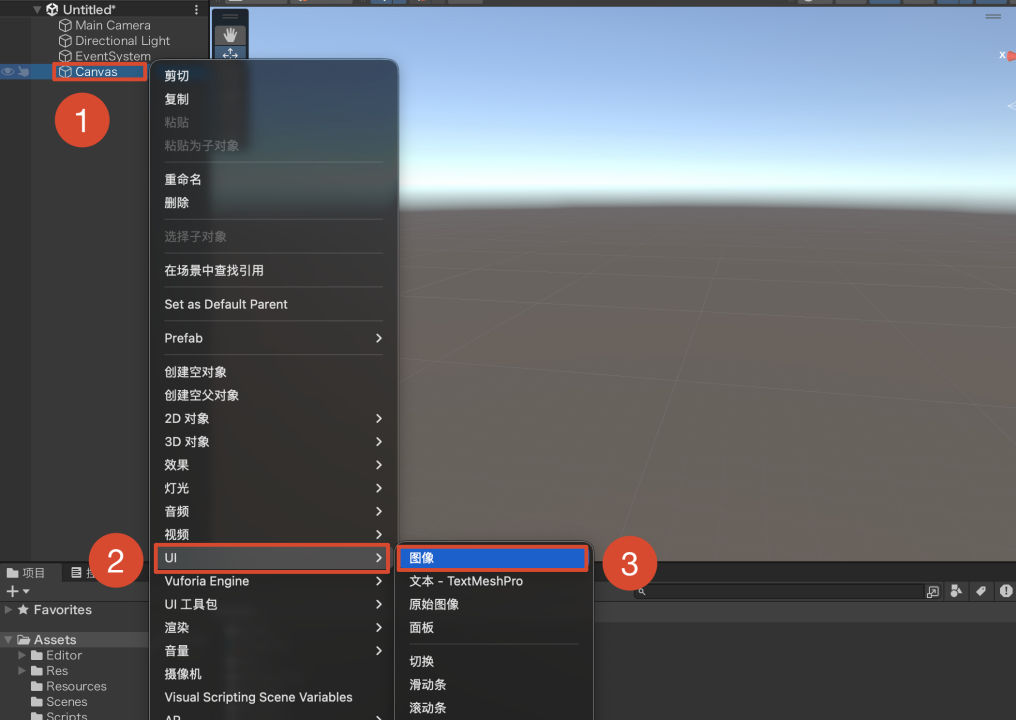The width and height of the screenshot is (1016, 720).
Task: Open the Prefab submenu
Action: (273, 338)
